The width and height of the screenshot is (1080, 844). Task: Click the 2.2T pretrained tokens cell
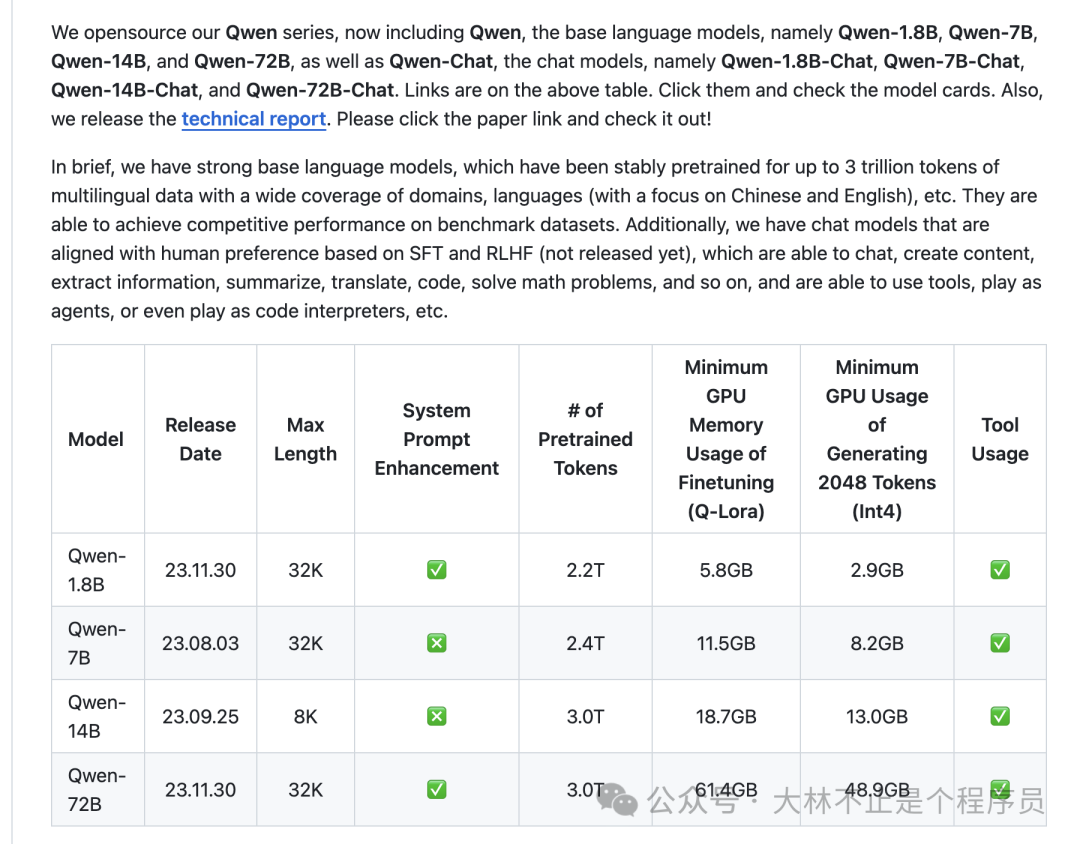585,570
